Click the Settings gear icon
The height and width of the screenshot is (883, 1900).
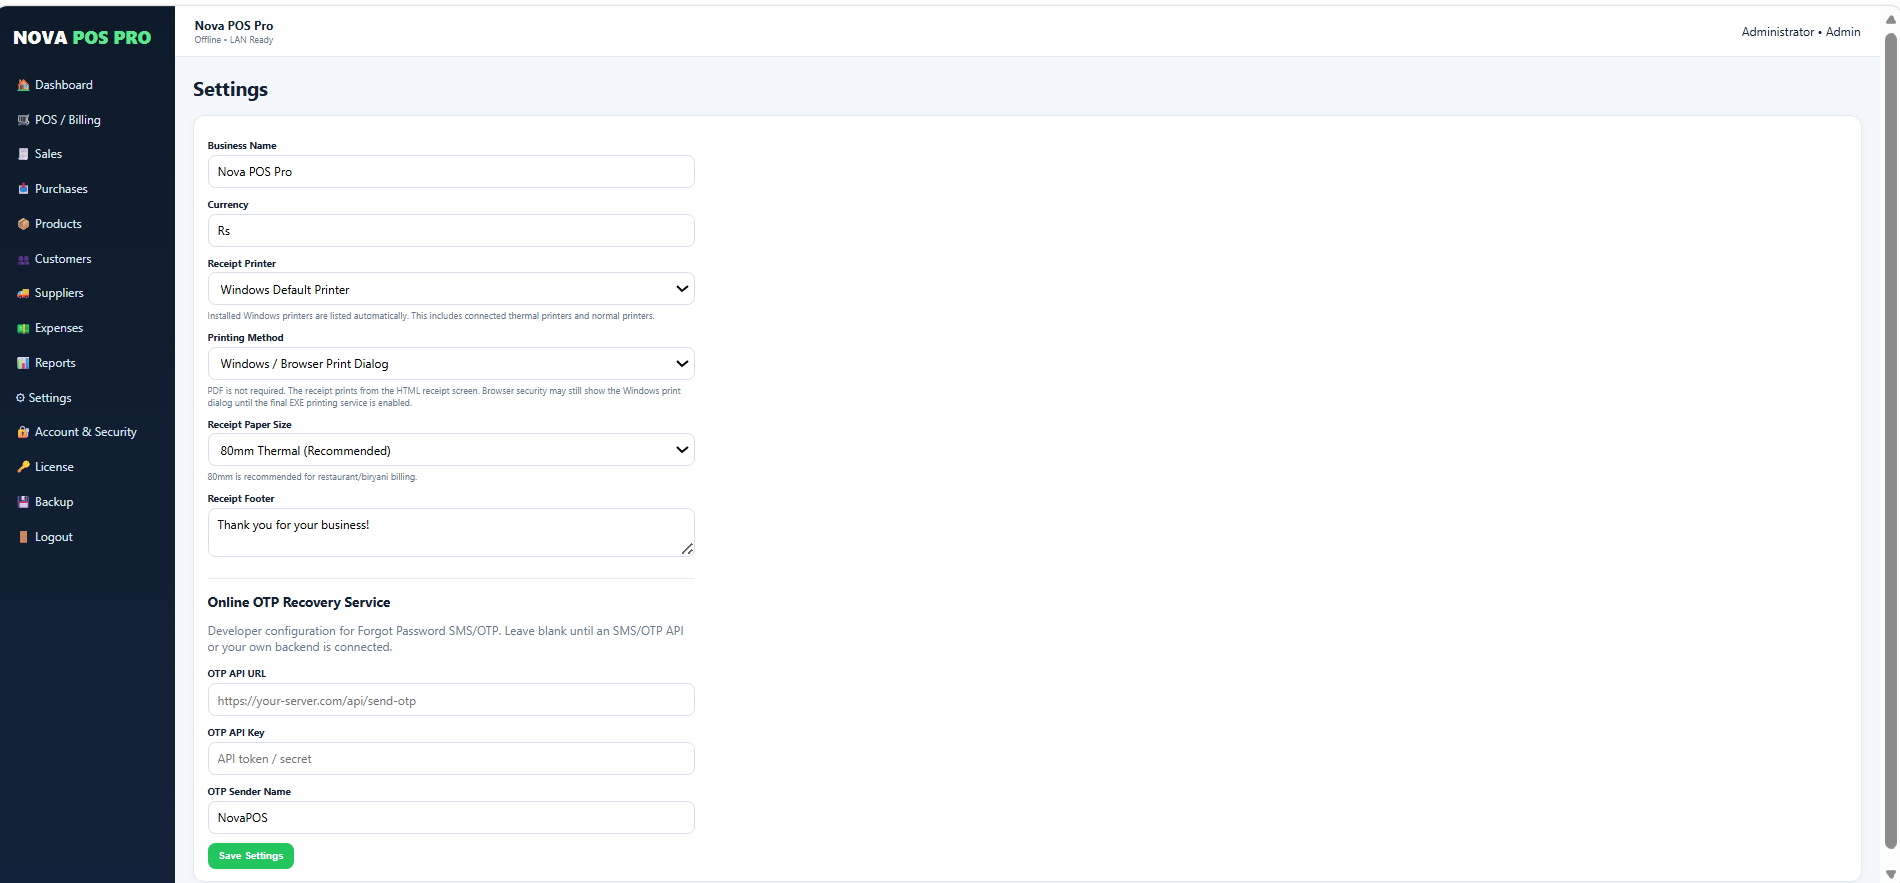click(20, 398)
